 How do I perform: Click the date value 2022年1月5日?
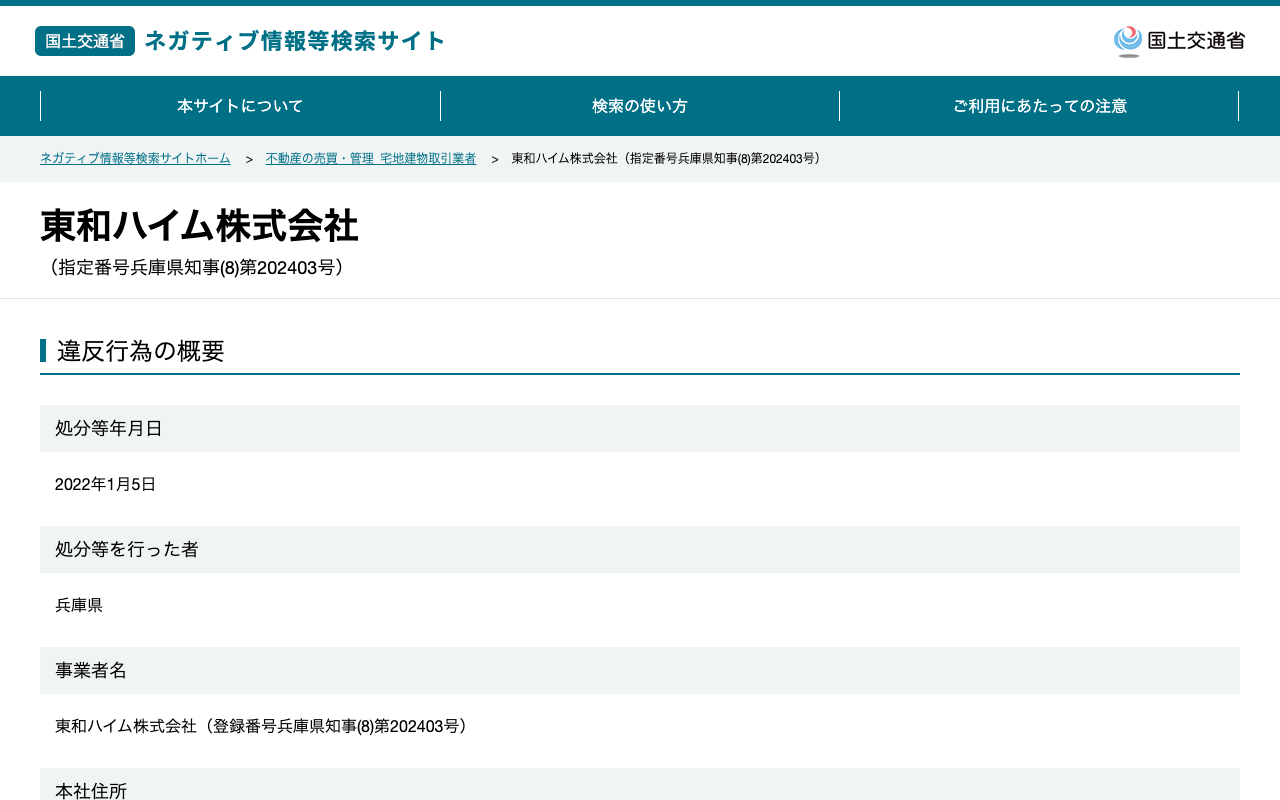pyautogui.click(x=106, y=484)
